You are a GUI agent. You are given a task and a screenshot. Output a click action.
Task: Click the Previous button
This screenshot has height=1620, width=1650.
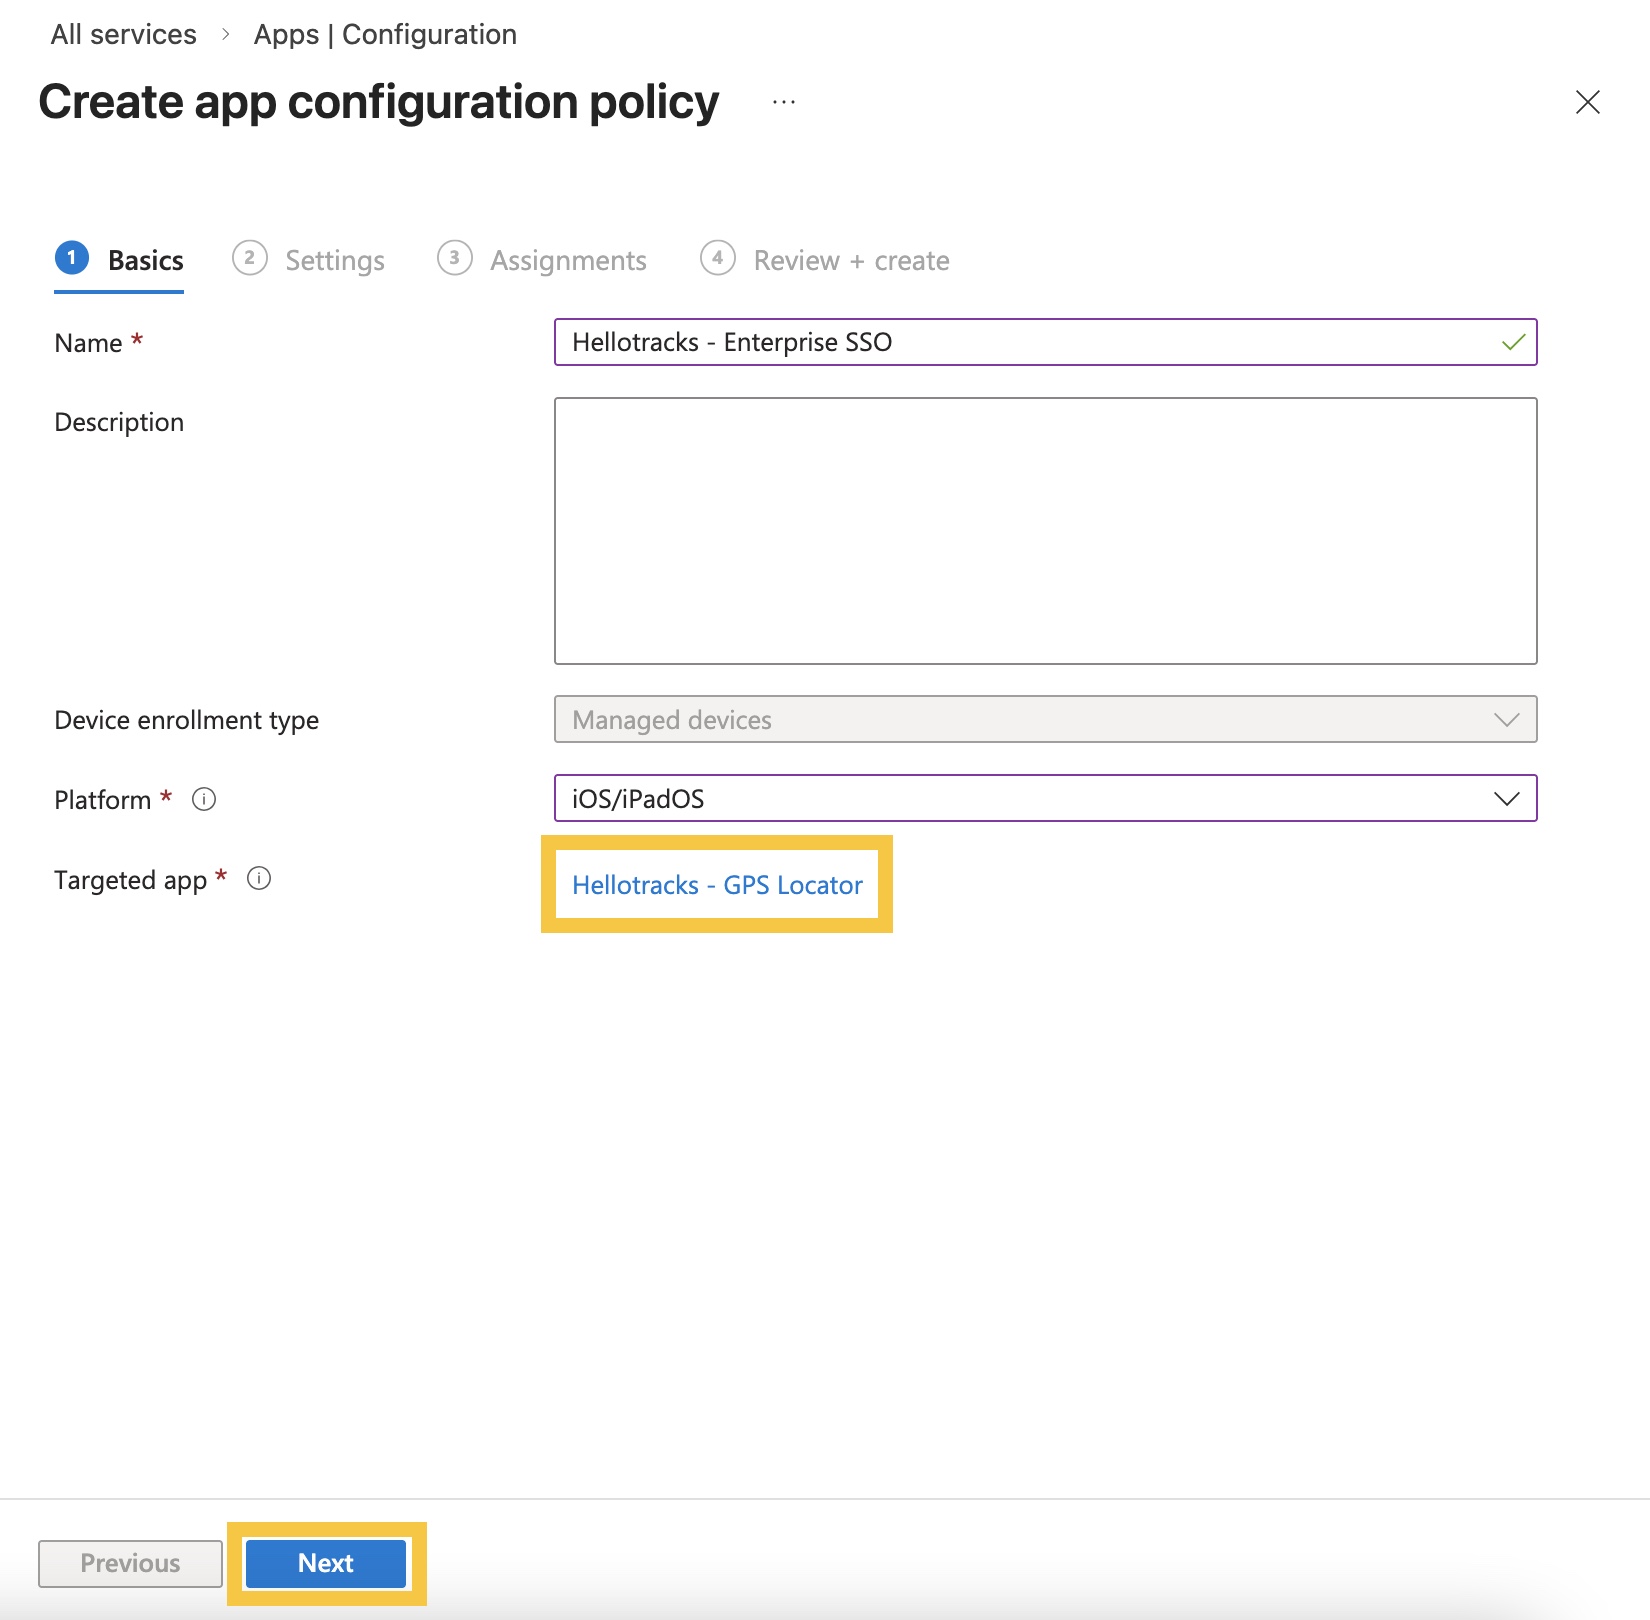130,1563
